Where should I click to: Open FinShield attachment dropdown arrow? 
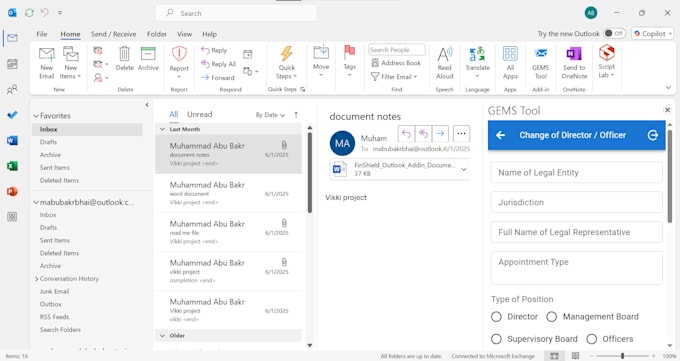(464, 169)
